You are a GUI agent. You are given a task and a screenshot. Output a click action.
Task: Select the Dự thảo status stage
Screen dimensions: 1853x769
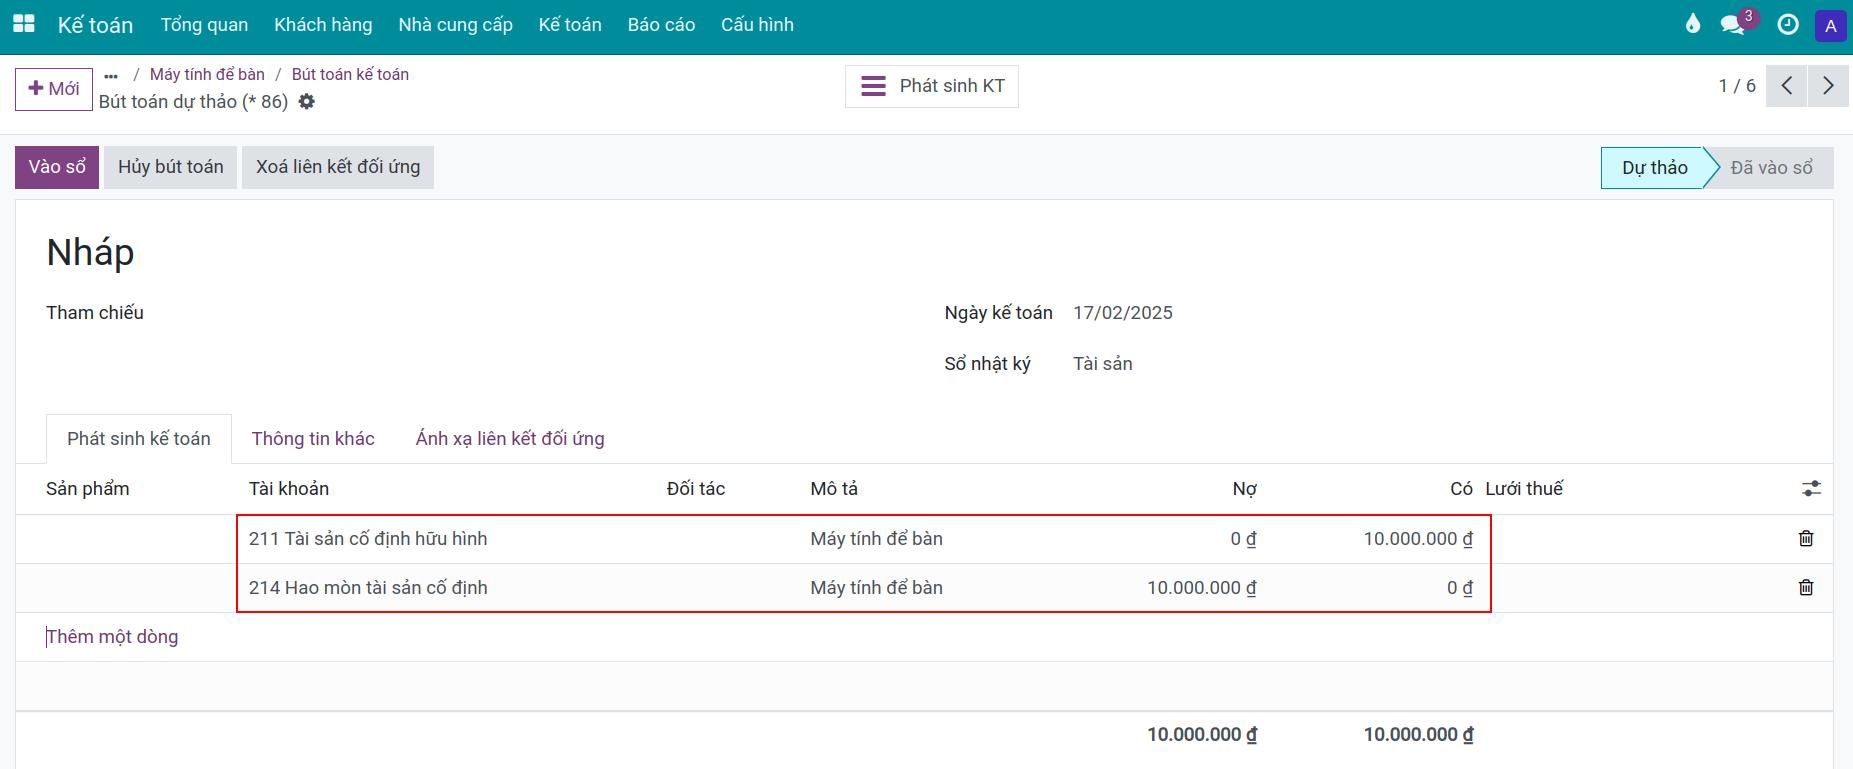pyautogui.click(x=1654, y=168)
